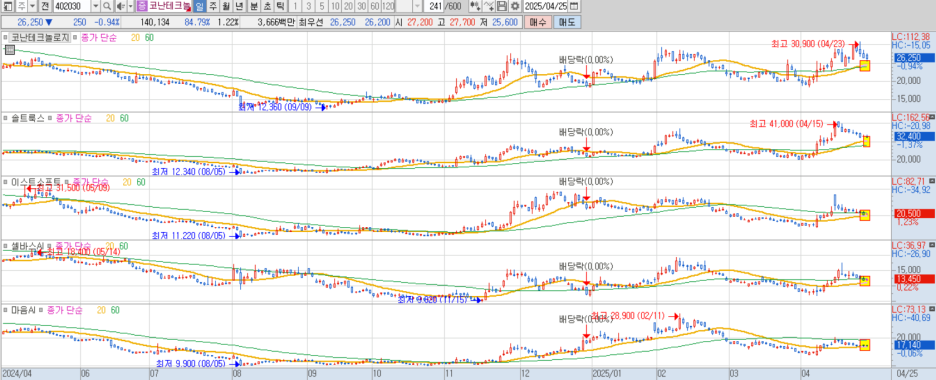Click the 배당락(0,00%) marker in the 코난테크놀로지 chart
The height and width of the screenshot is (380, 936).
coord(586,60)
